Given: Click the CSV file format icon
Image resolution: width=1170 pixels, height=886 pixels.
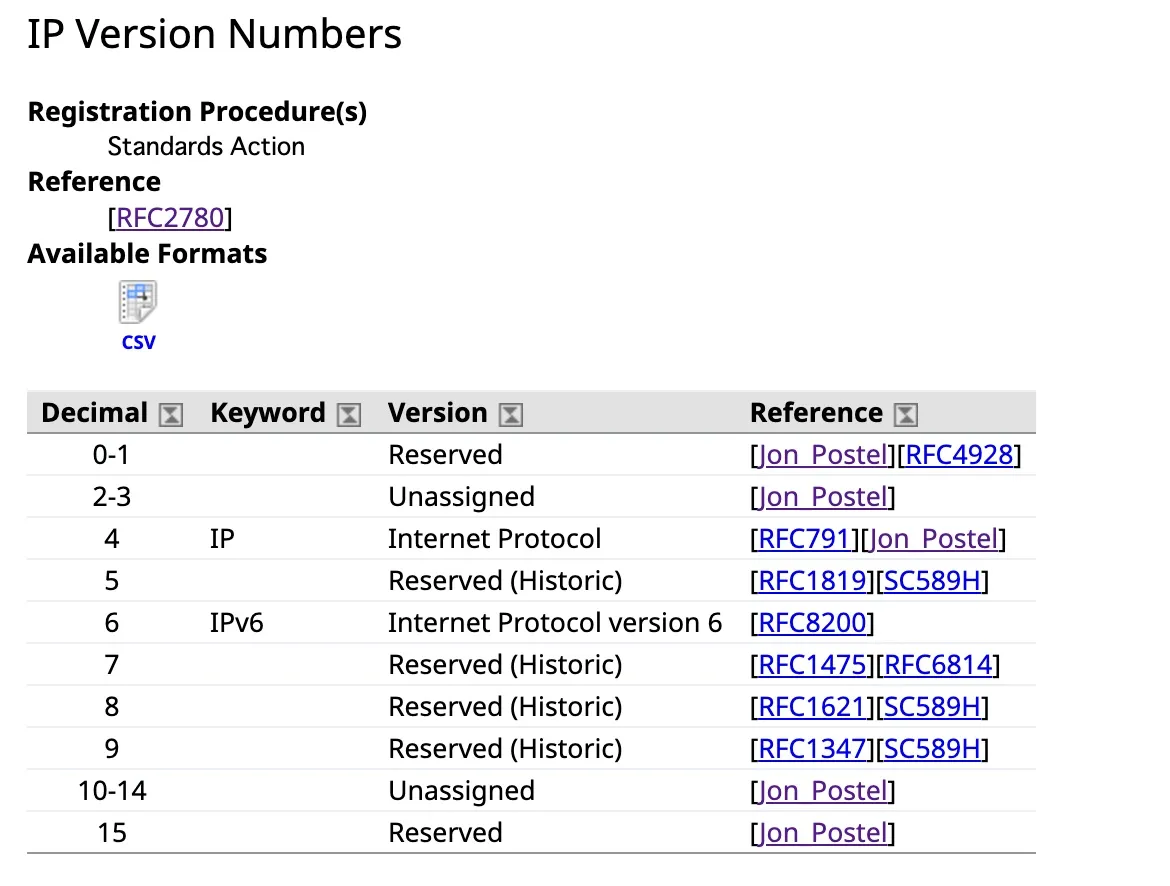Looking at the screenshot, I should coord(138,302).
